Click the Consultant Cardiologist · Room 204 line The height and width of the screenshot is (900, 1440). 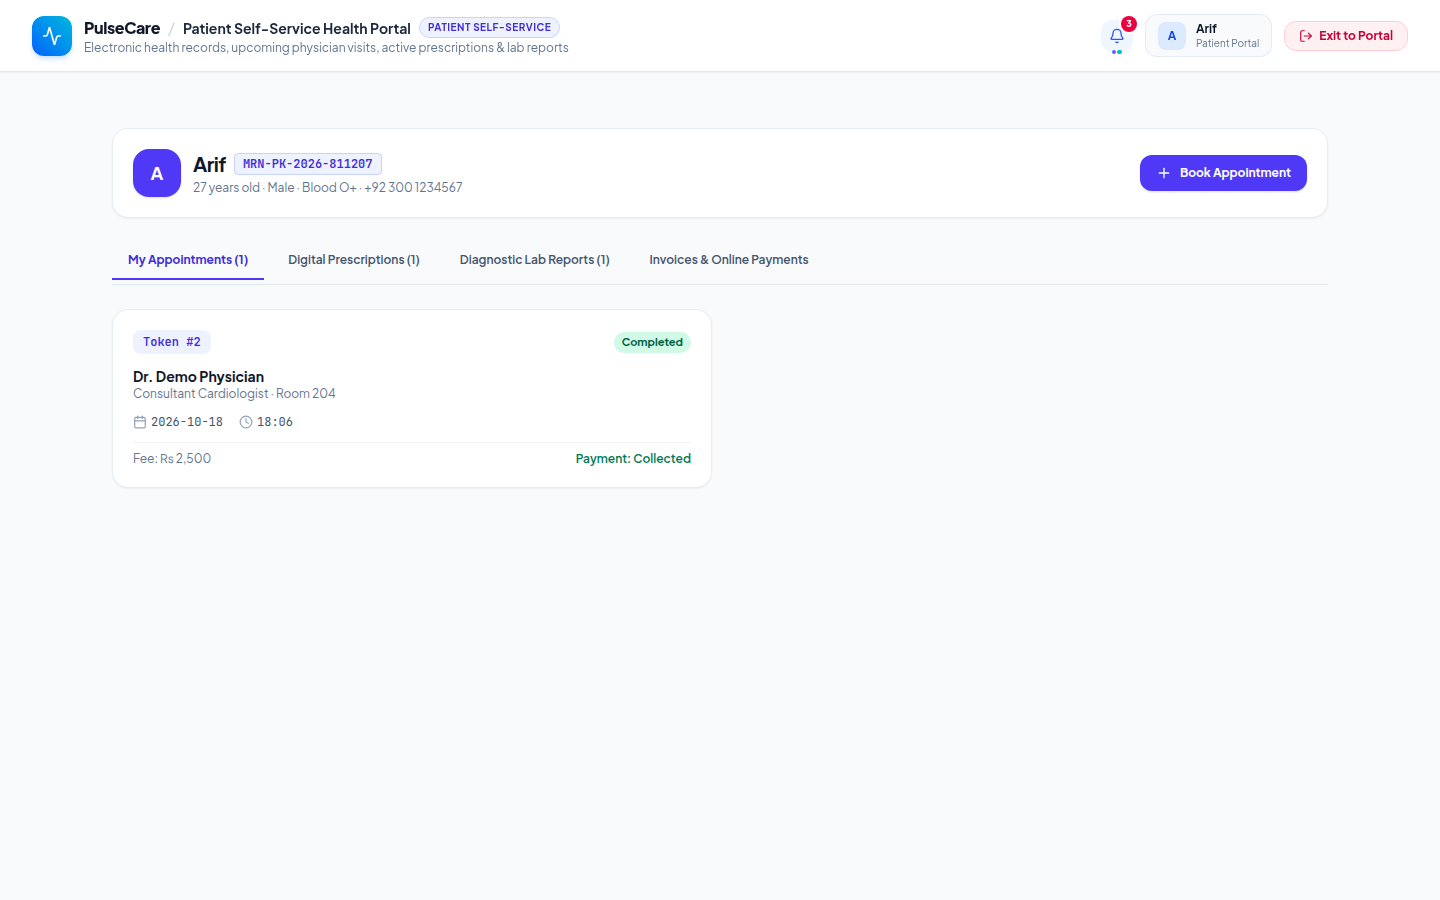point(234,394)
